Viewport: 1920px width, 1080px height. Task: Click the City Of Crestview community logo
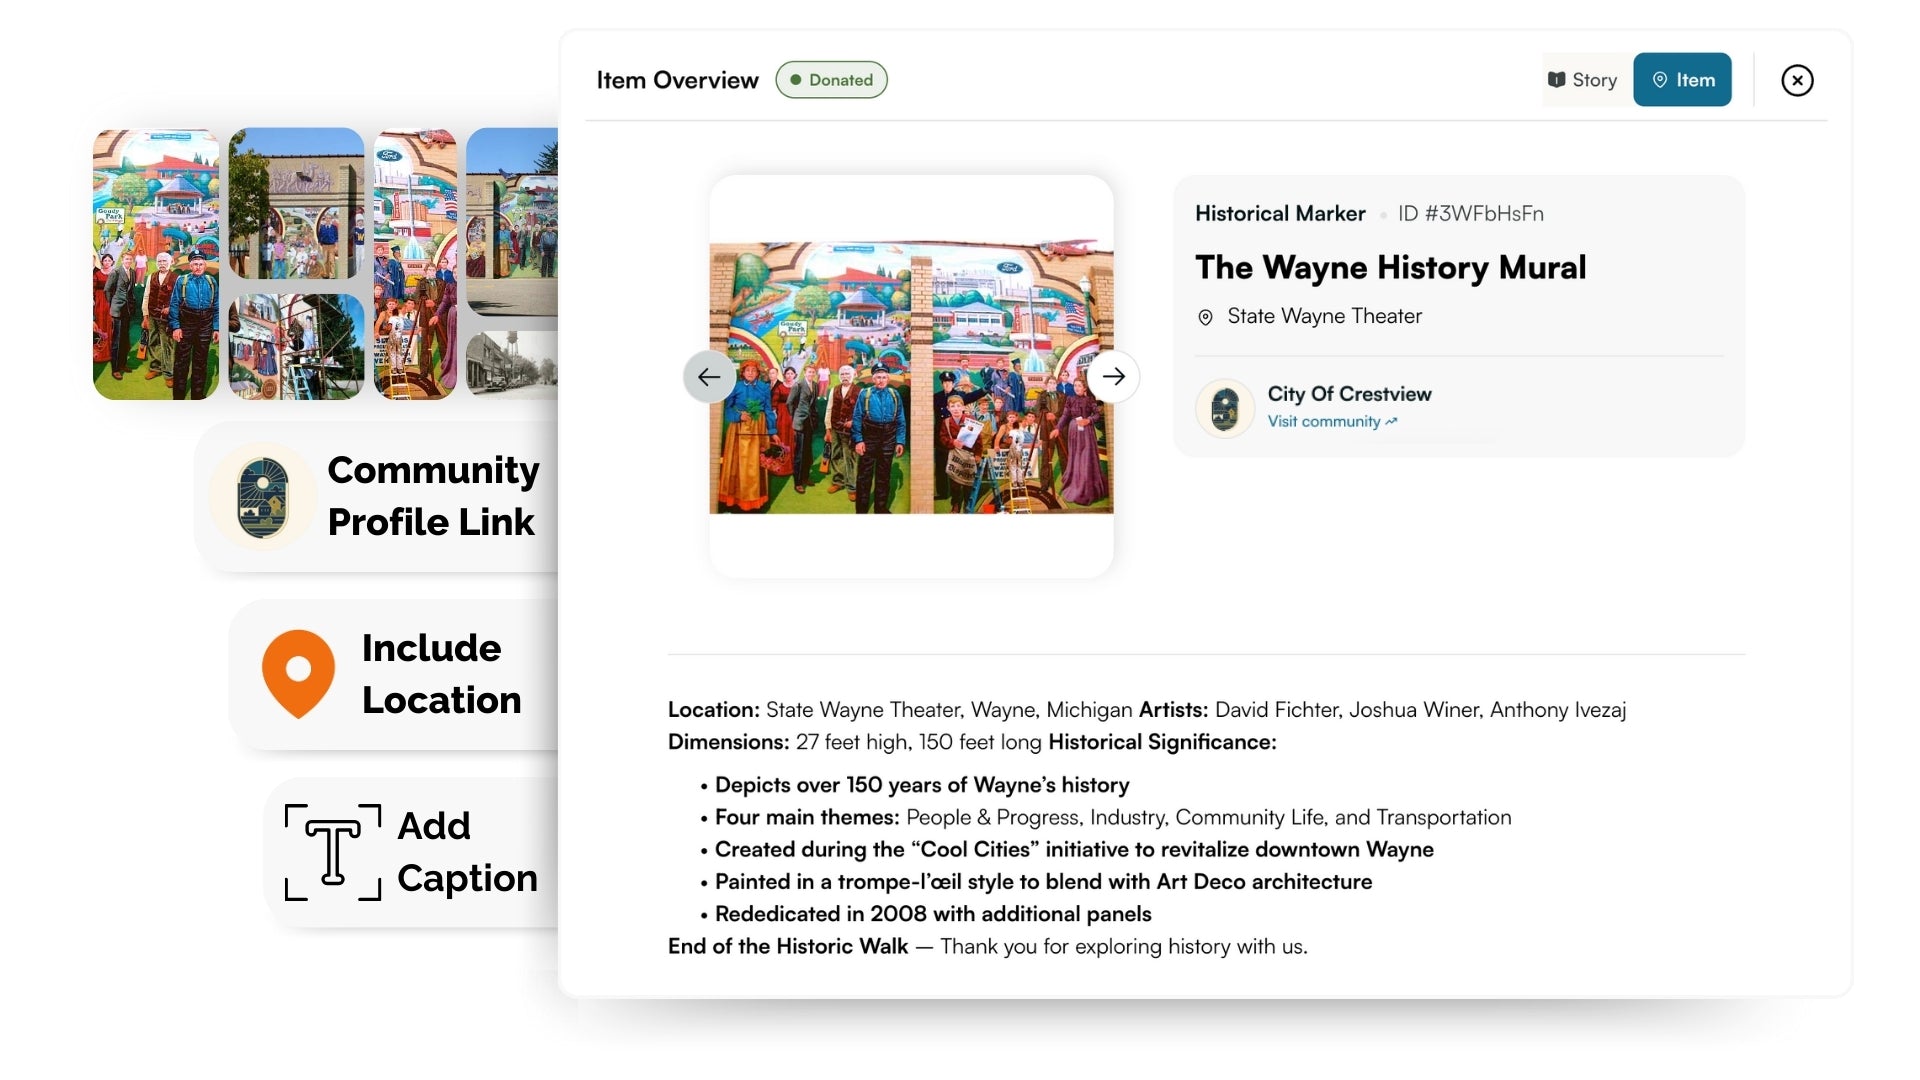[x=1225, y=408]
